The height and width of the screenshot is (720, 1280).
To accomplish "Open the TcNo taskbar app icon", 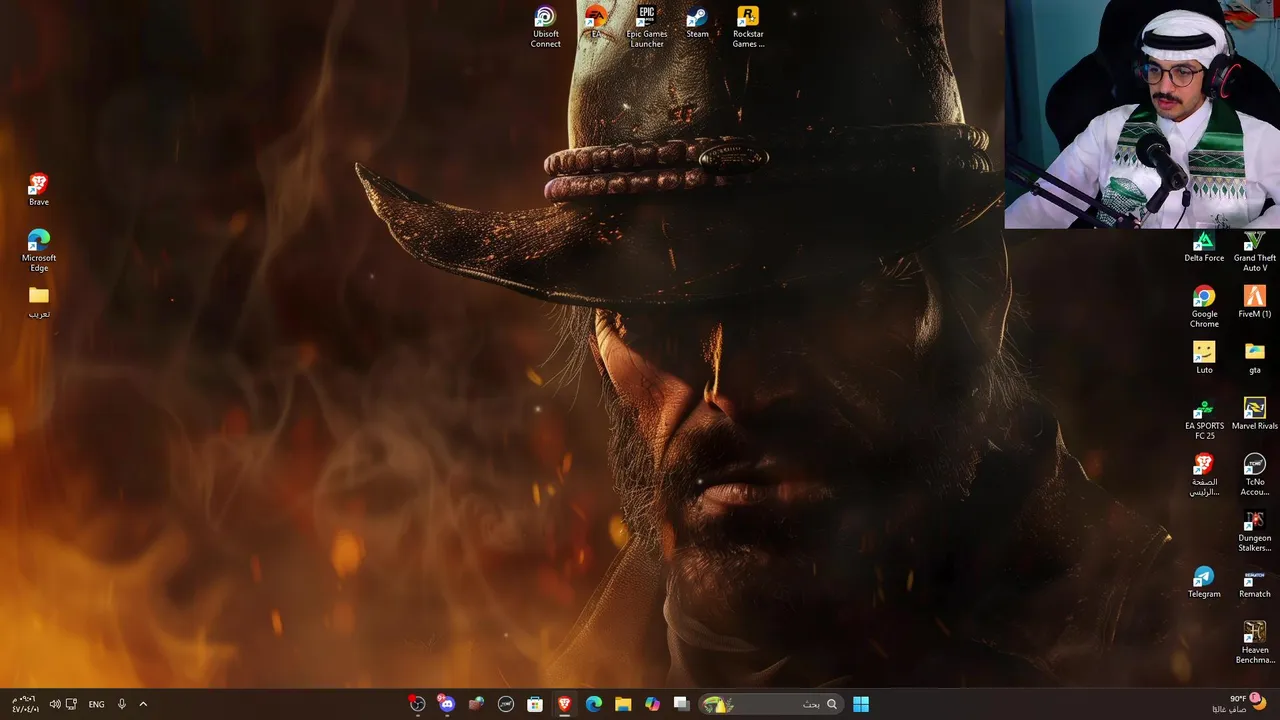I will [506, 704].
